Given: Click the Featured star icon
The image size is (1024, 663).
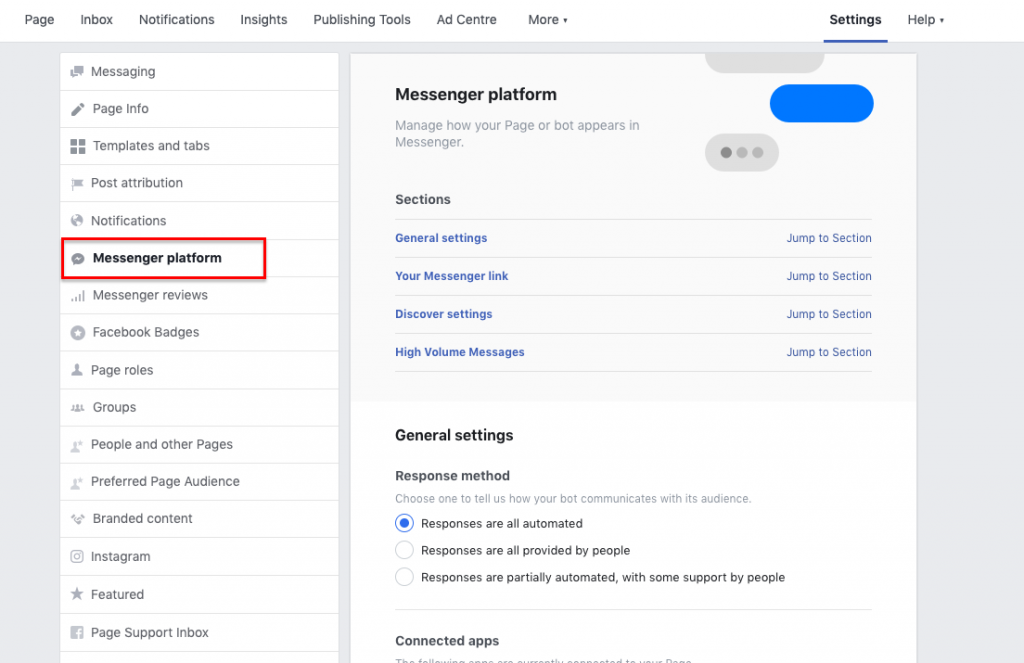Looking at the screenshot, I should click(x=77, y=594).
